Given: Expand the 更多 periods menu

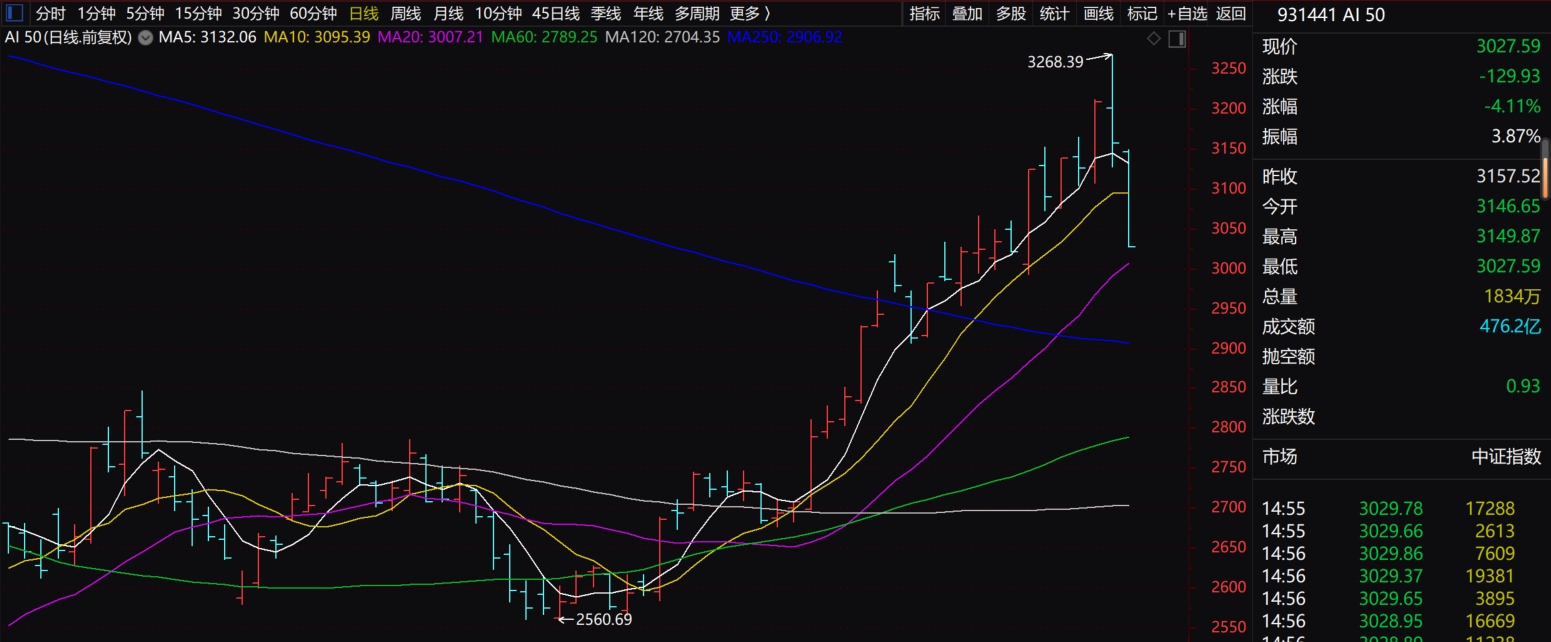Looking at the screenshot, I should pos(750,14).
